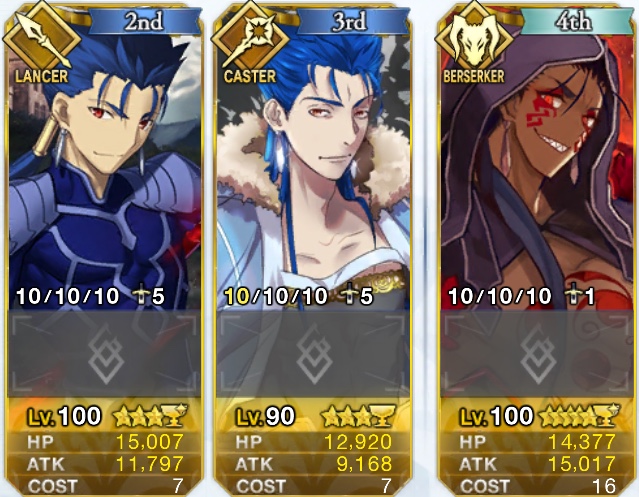Select the 3rd slot banner

(x=352, y=21)
